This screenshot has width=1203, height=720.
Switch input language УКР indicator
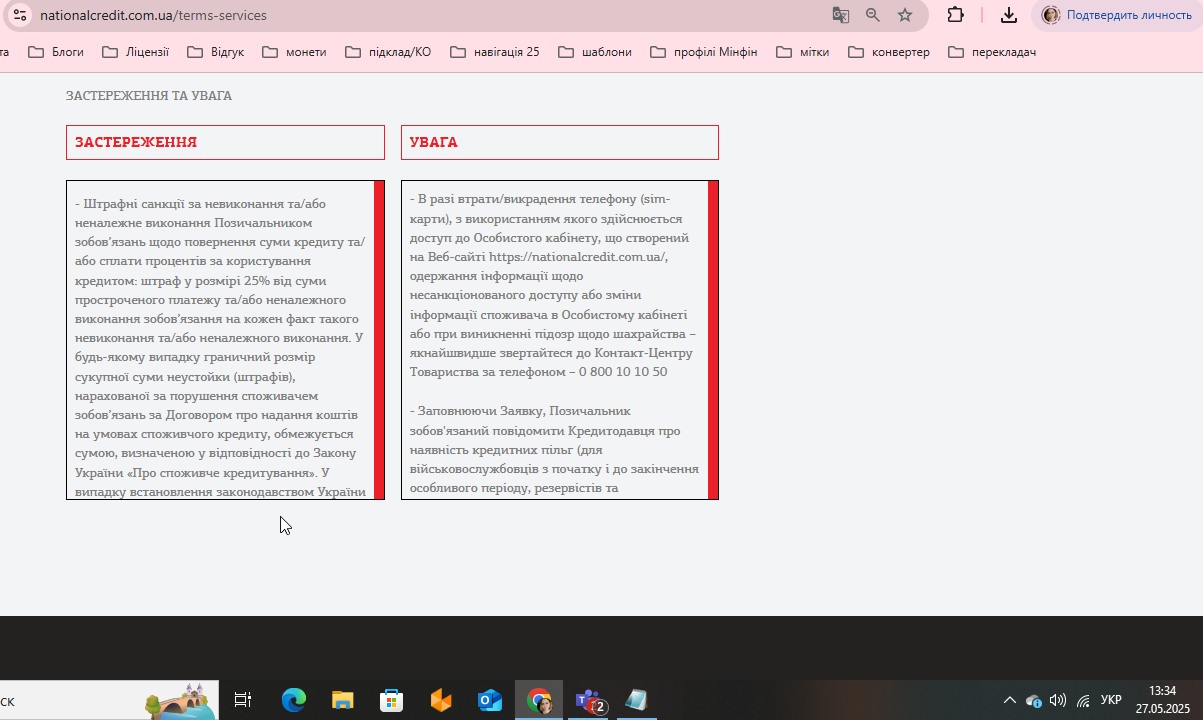coord(1111,701)
